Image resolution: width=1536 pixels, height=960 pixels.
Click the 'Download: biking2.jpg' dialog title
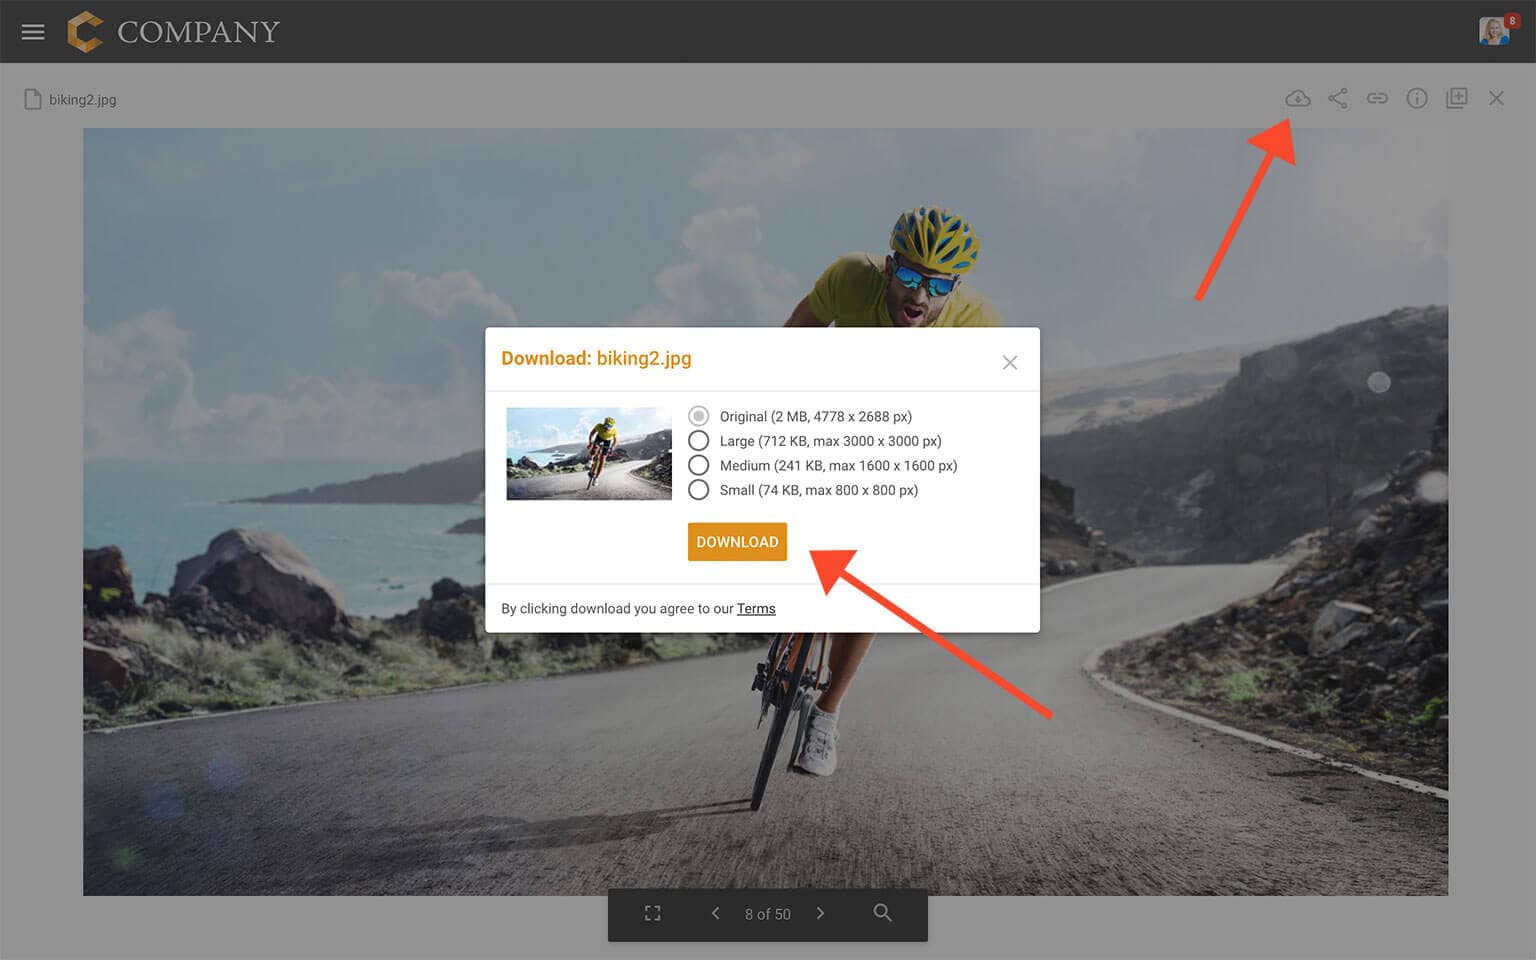596,358
